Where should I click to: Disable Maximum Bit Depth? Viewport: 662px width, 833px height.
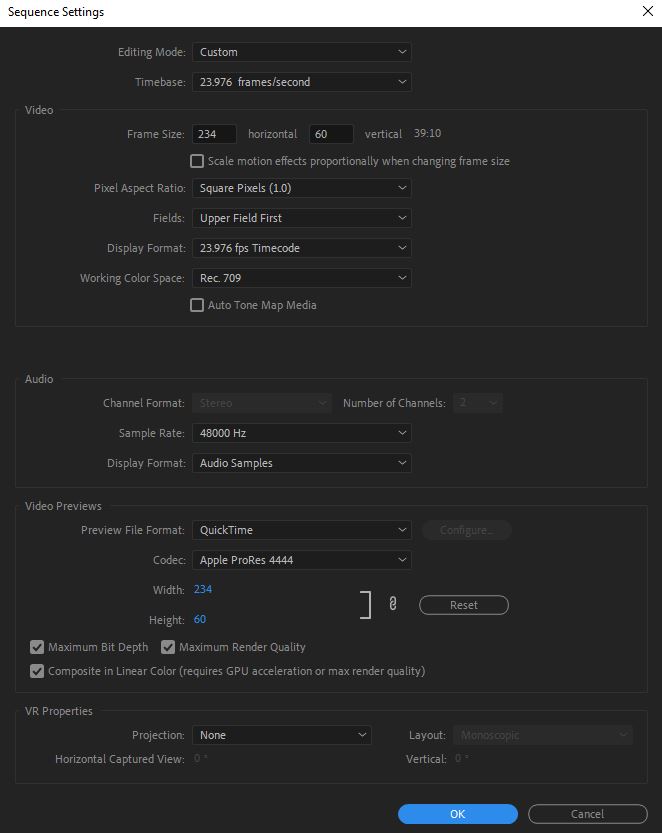tap(37, 647)
